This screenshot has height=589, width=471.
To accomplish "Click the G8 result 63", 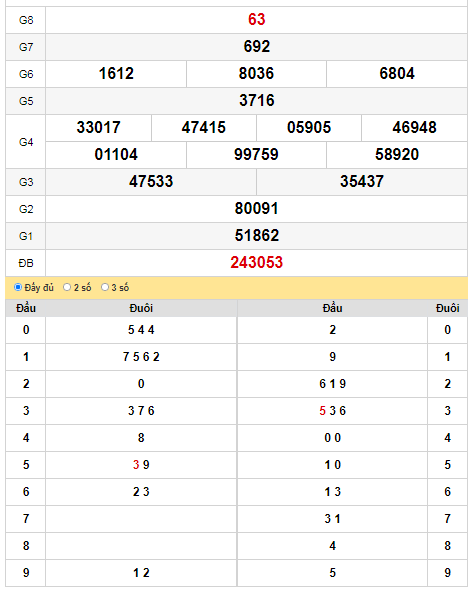I will tap(257, 20).
